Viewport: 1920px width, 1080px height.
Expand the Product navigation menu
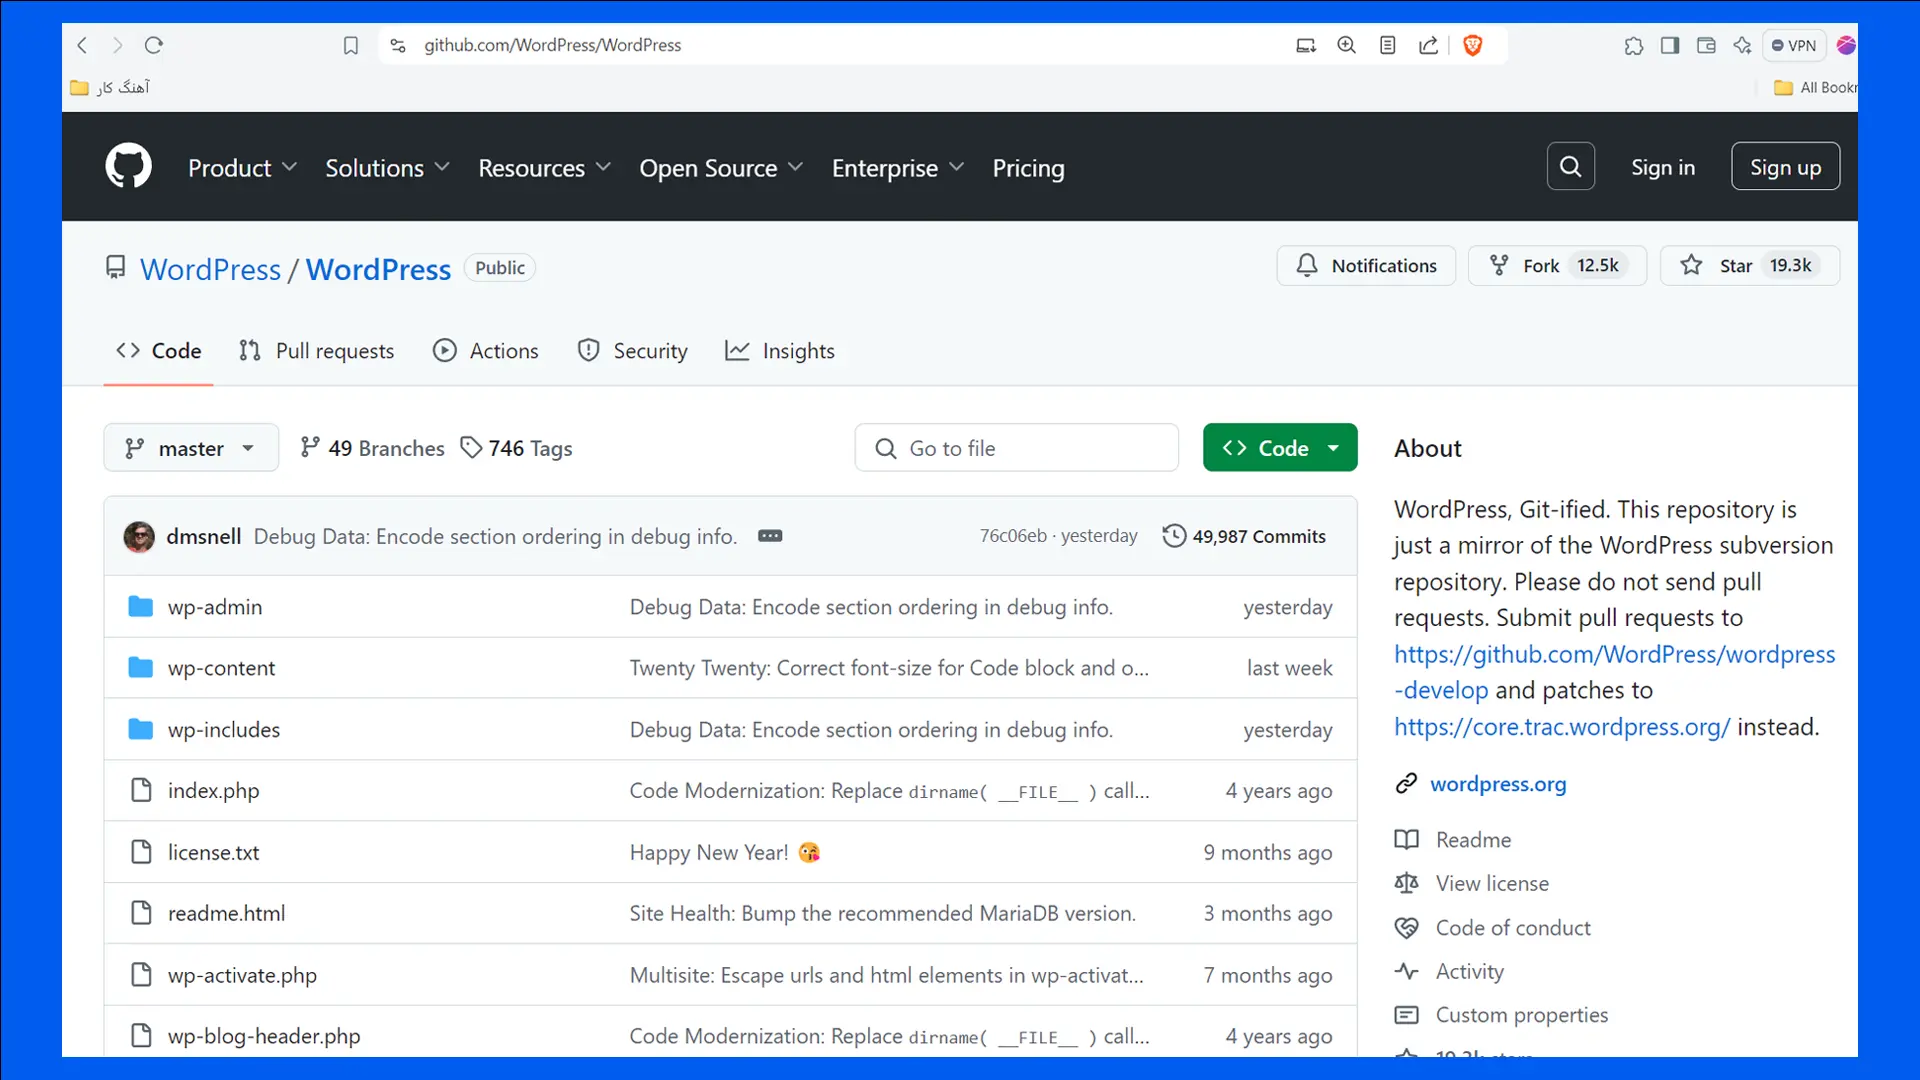point(241,167)
